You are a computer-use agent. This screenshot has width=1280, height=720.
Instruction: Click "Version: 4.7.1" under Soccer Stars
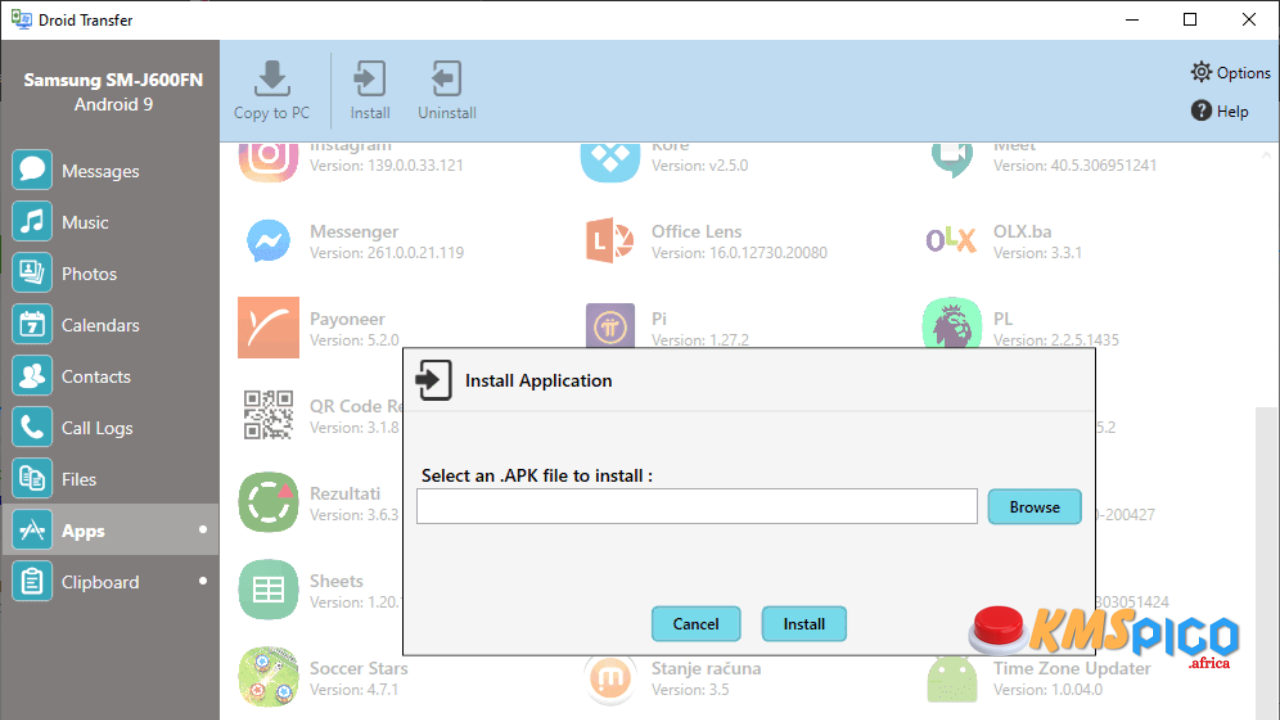point(354,690)
